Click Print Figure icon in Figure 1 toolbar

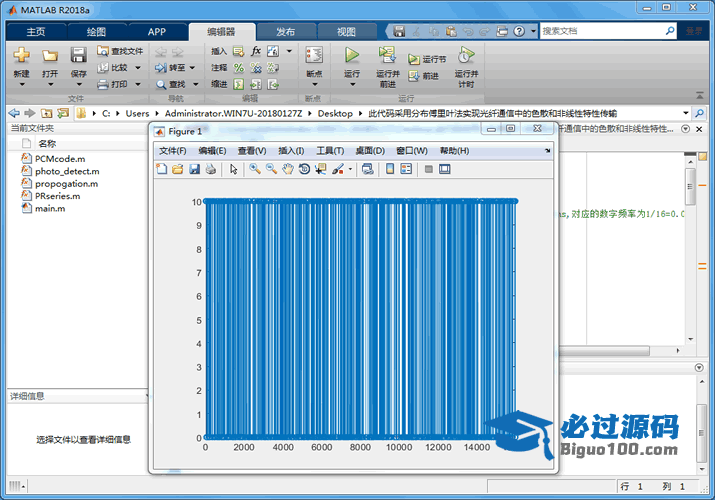pyautogui.click(x=211, y=169)
